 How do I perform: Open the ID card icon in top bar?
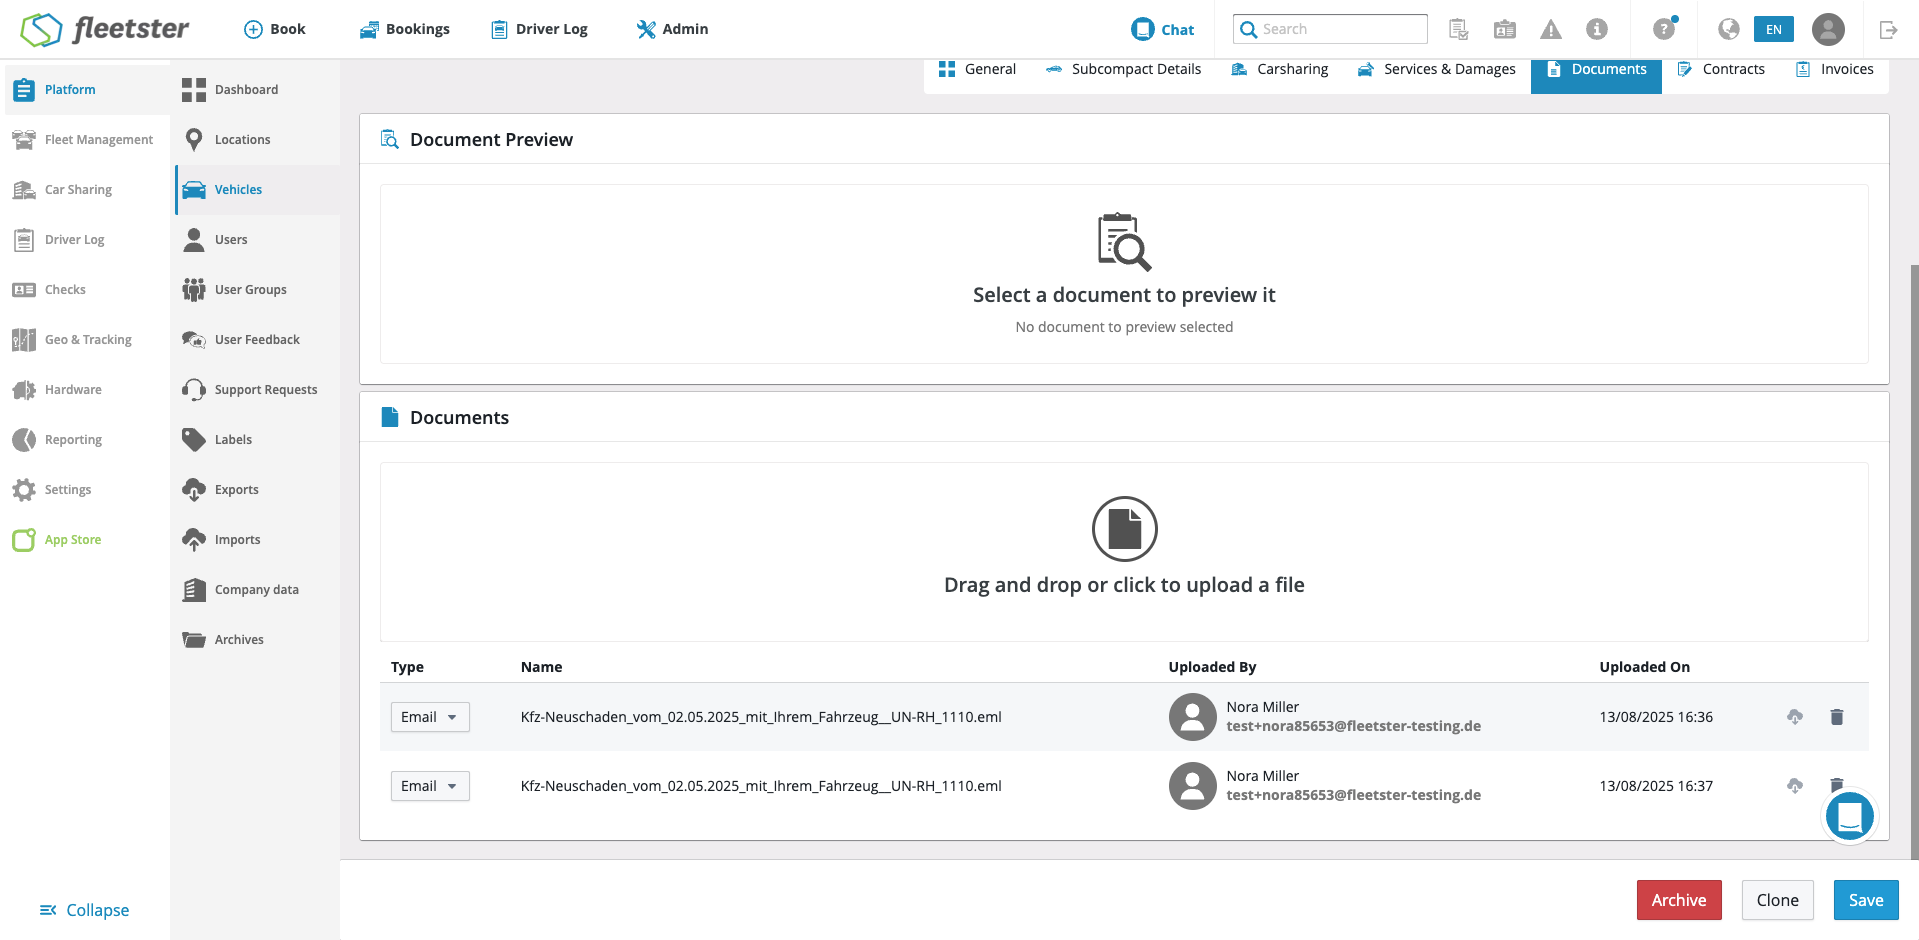coord(1505,29)
